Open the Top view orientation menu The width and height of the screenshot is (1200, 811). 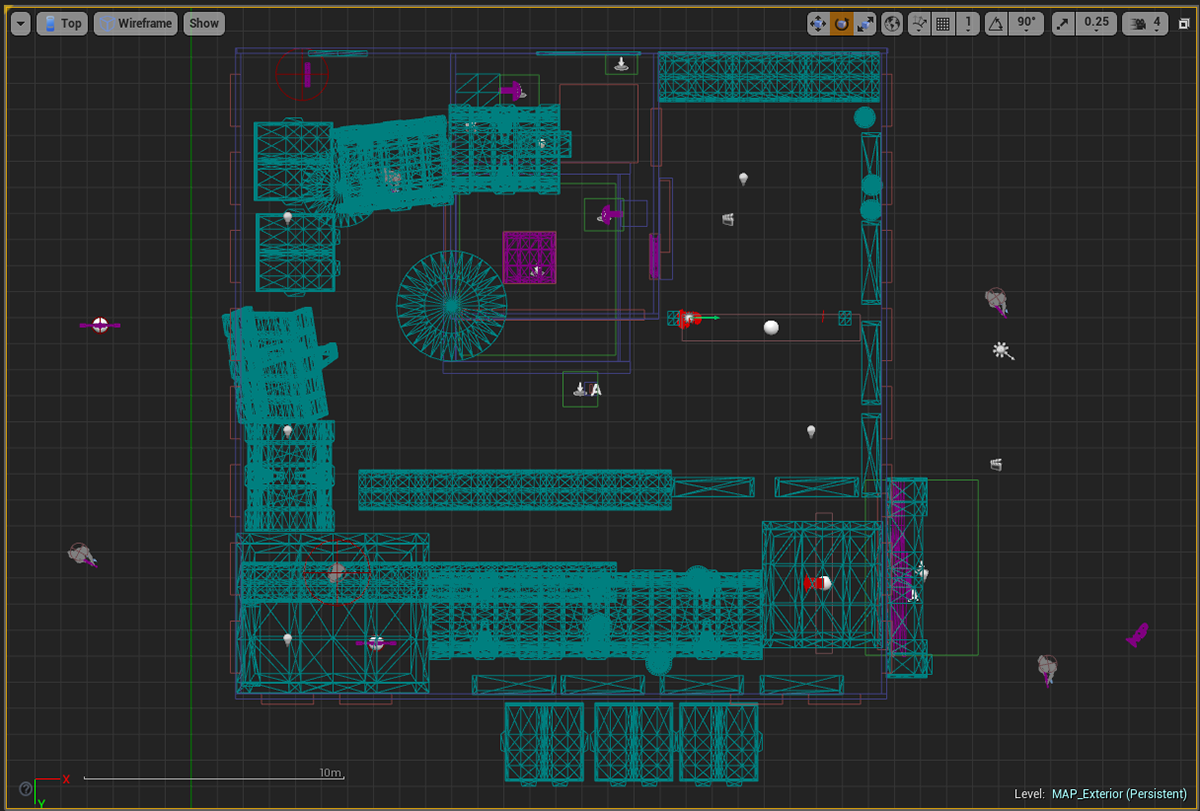(x=62, y=23)
